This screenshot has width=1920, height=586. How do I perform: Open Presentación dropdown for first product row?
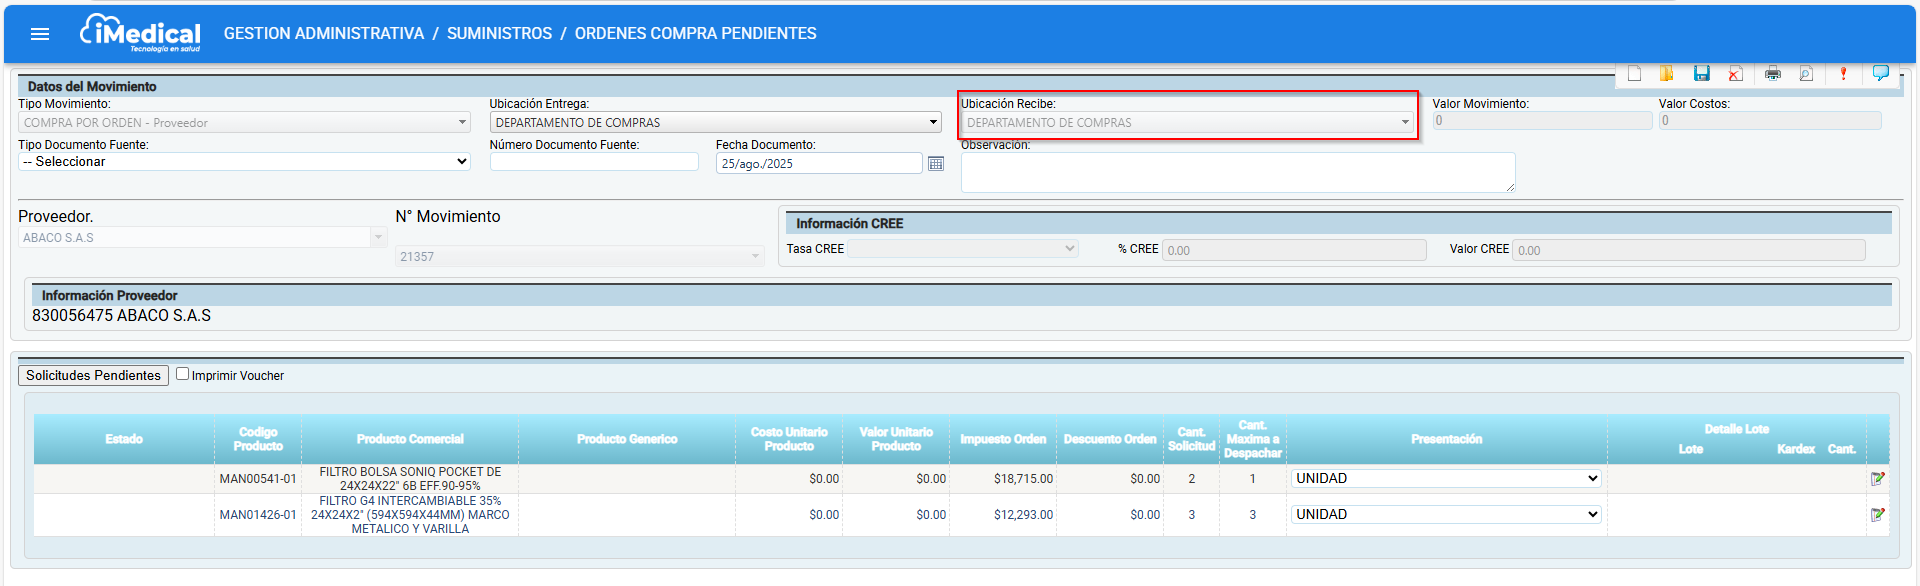point(1446,479)
